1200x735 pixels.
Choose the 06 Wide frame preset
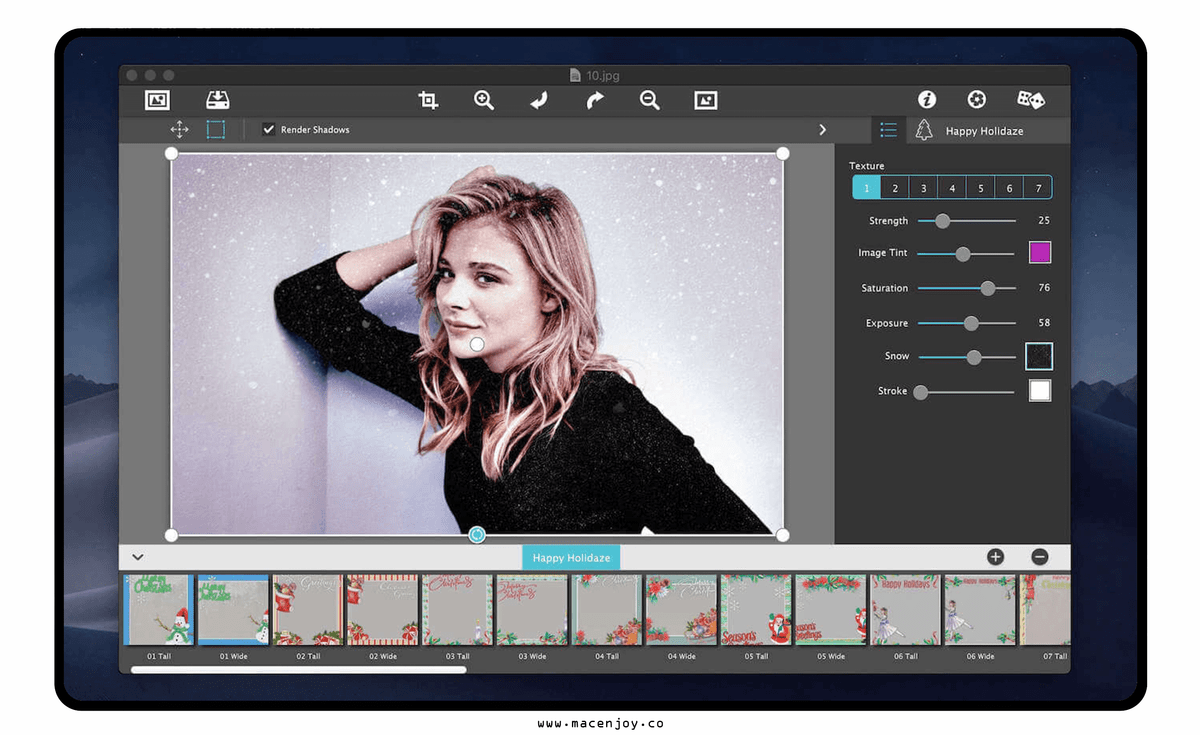pyautogui.click(x=980, y=609)
